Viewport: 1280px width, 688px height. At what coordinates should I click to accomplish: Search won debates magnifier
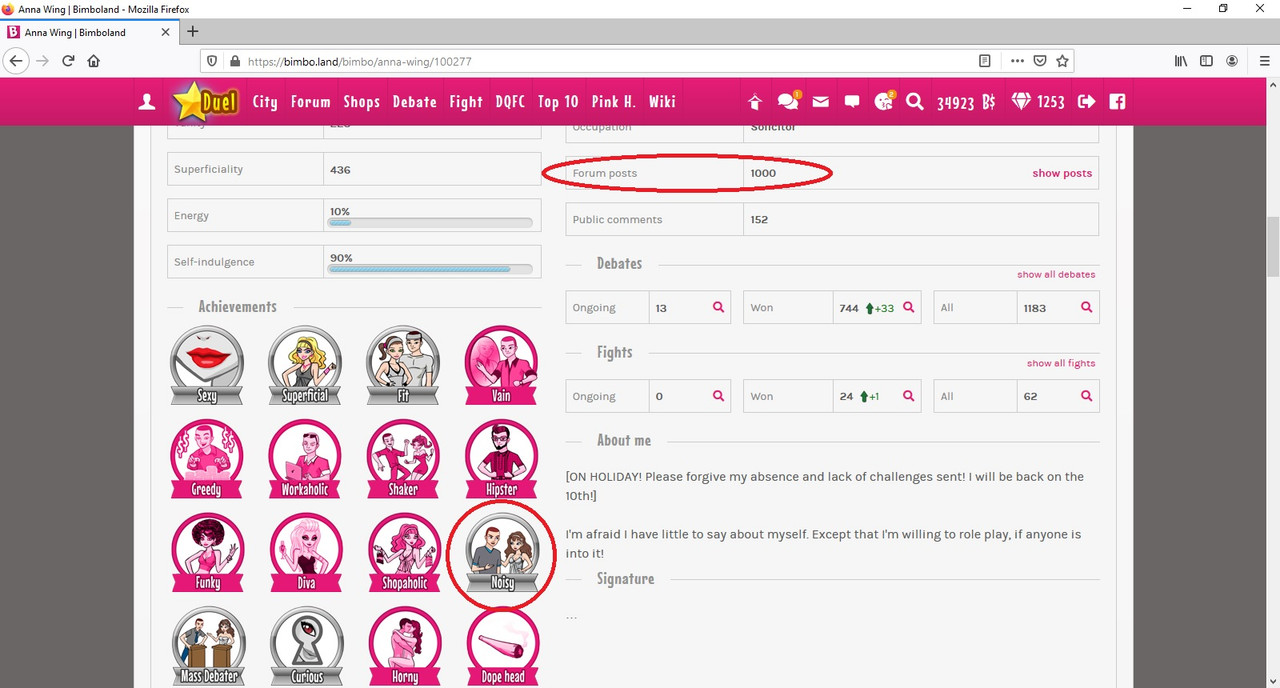click(908, 308)
